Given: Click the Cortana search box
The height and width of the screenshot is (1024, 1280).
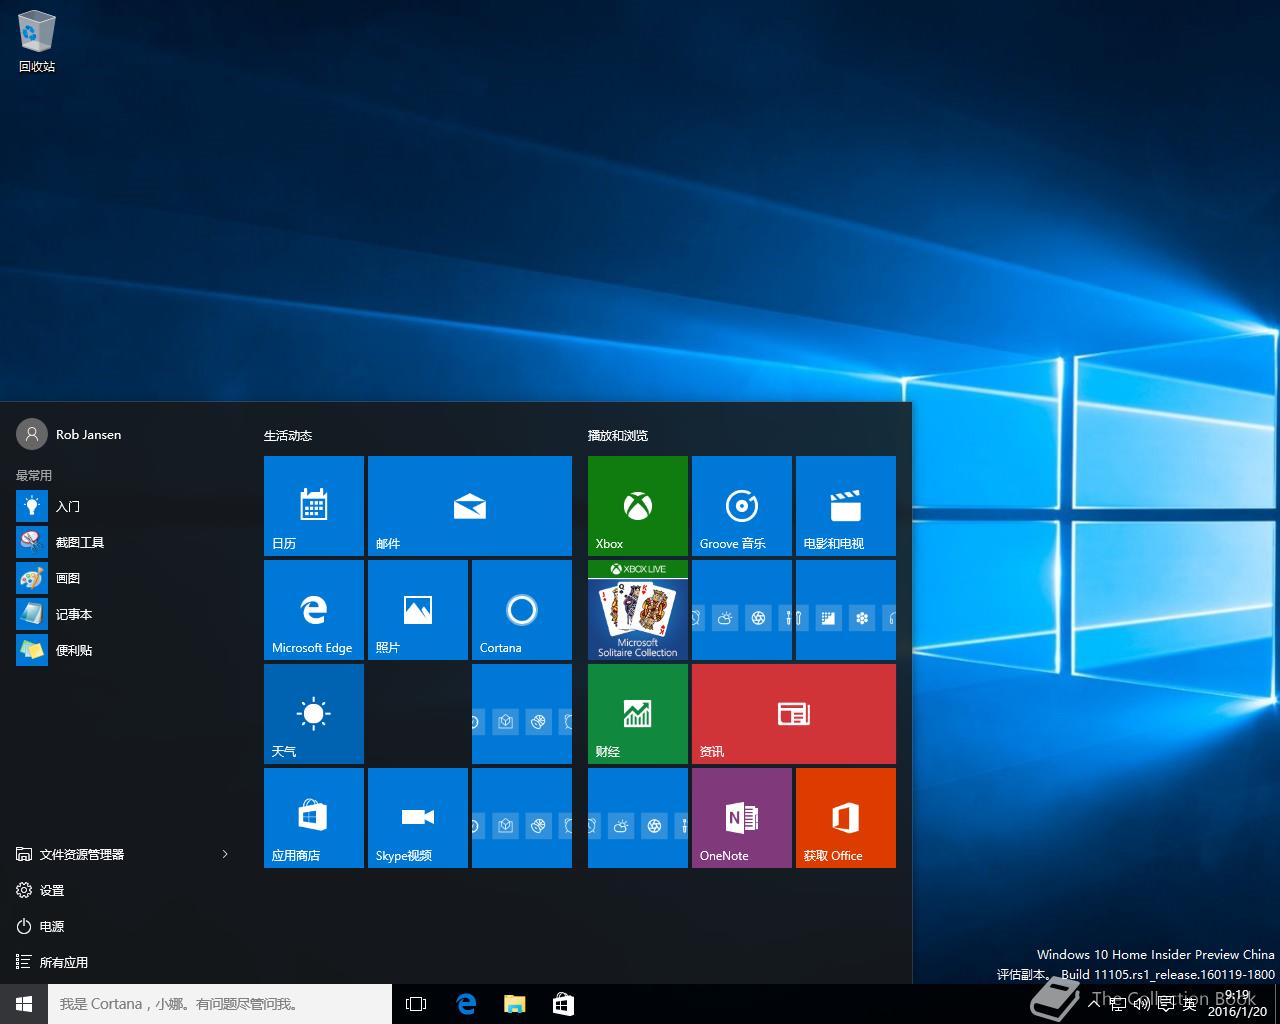Looking at the screenshot, I should click(x=220, y=1004).
